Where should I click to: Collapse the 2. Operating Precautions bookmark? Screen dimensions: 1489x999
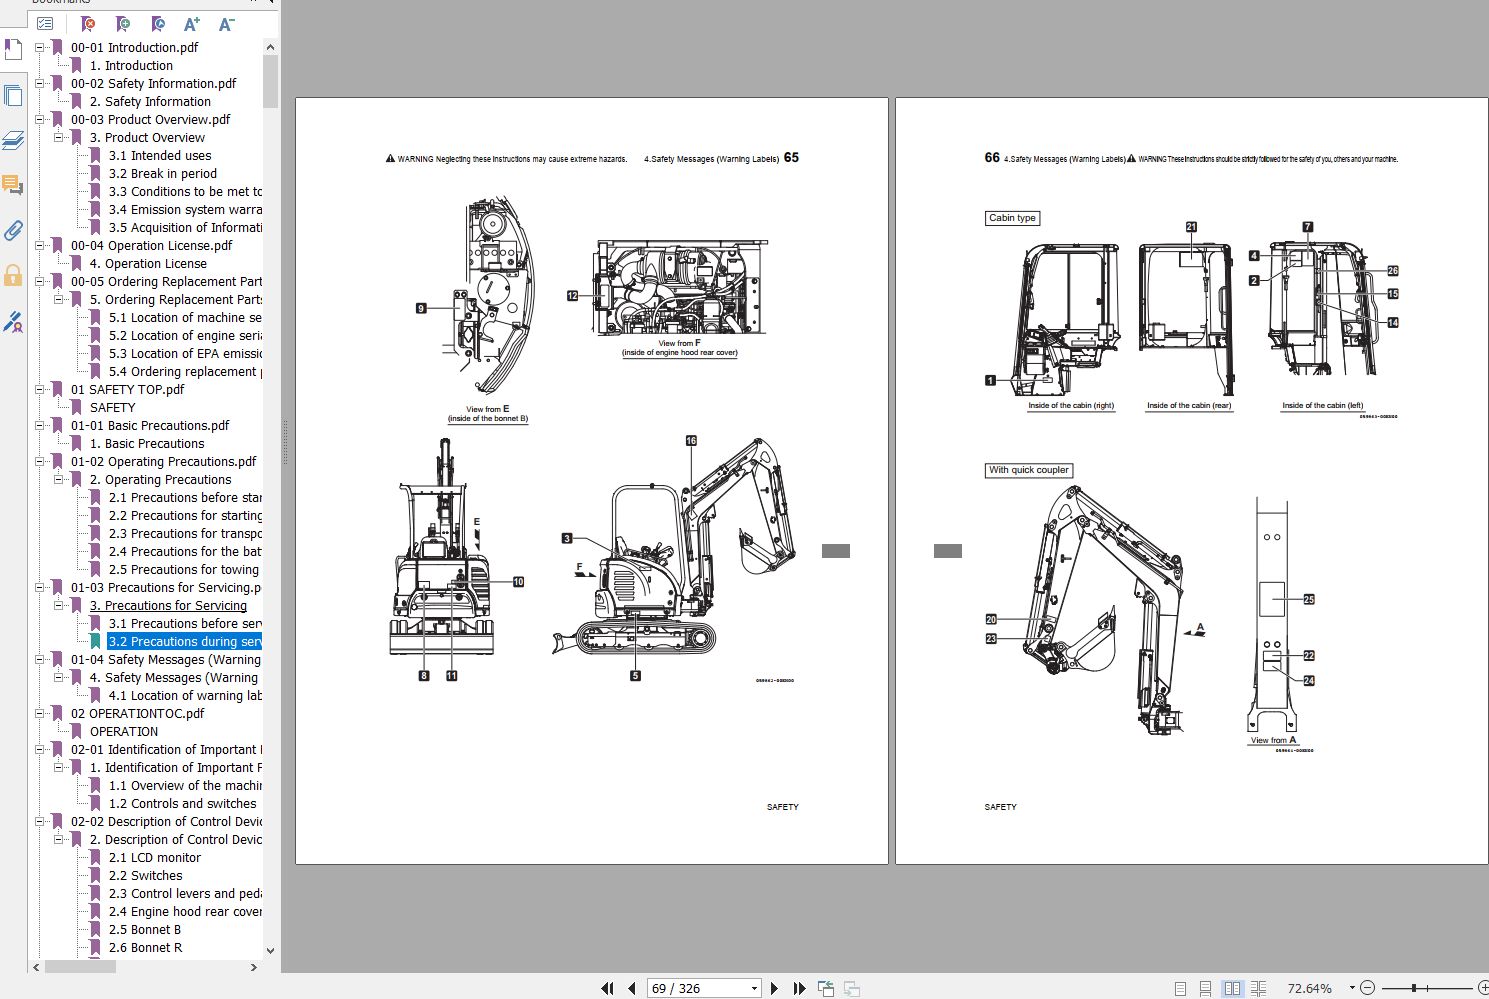[x=61, y=479]
